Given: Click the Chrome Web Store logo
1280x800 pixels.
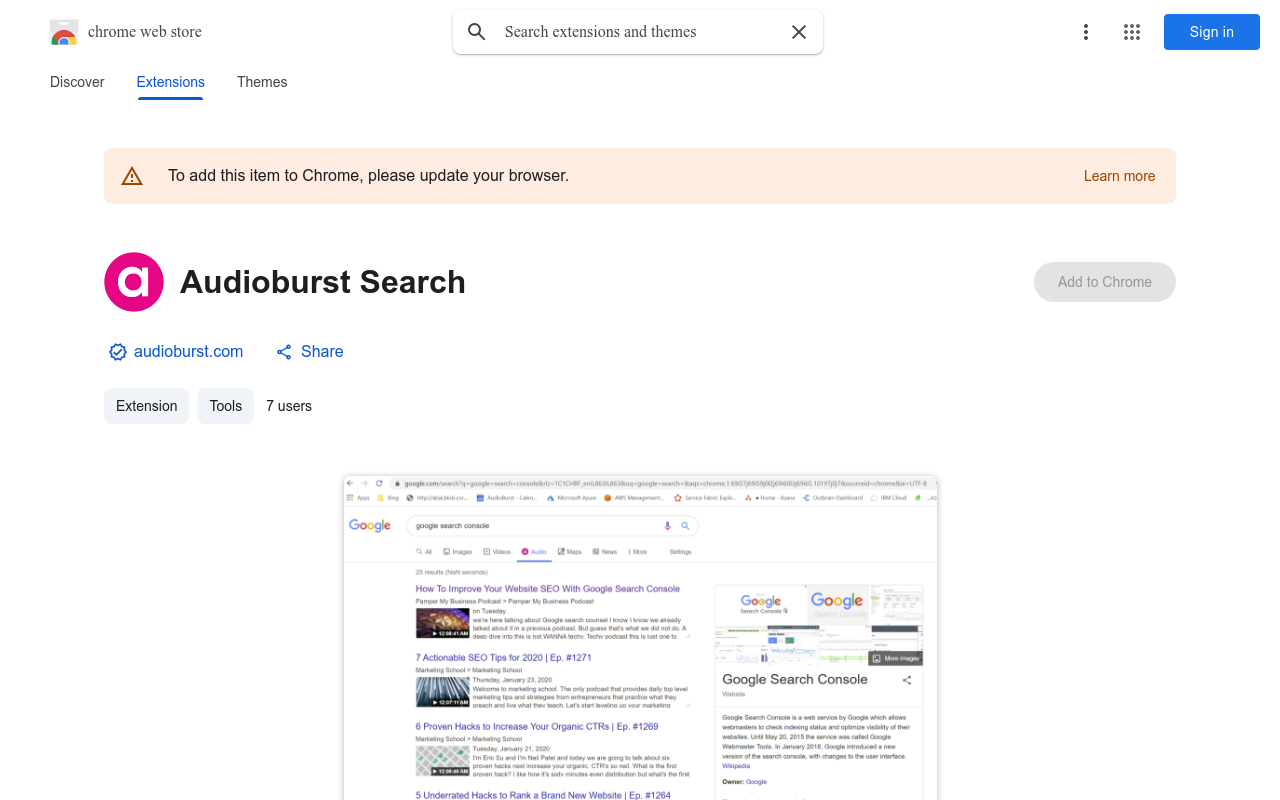Looking at the screenshot, I should [x=64, y=32].
